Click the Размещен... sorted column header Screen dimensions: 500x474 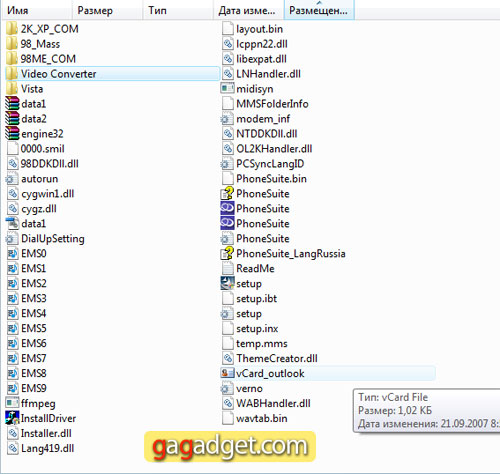pos(318,10)
